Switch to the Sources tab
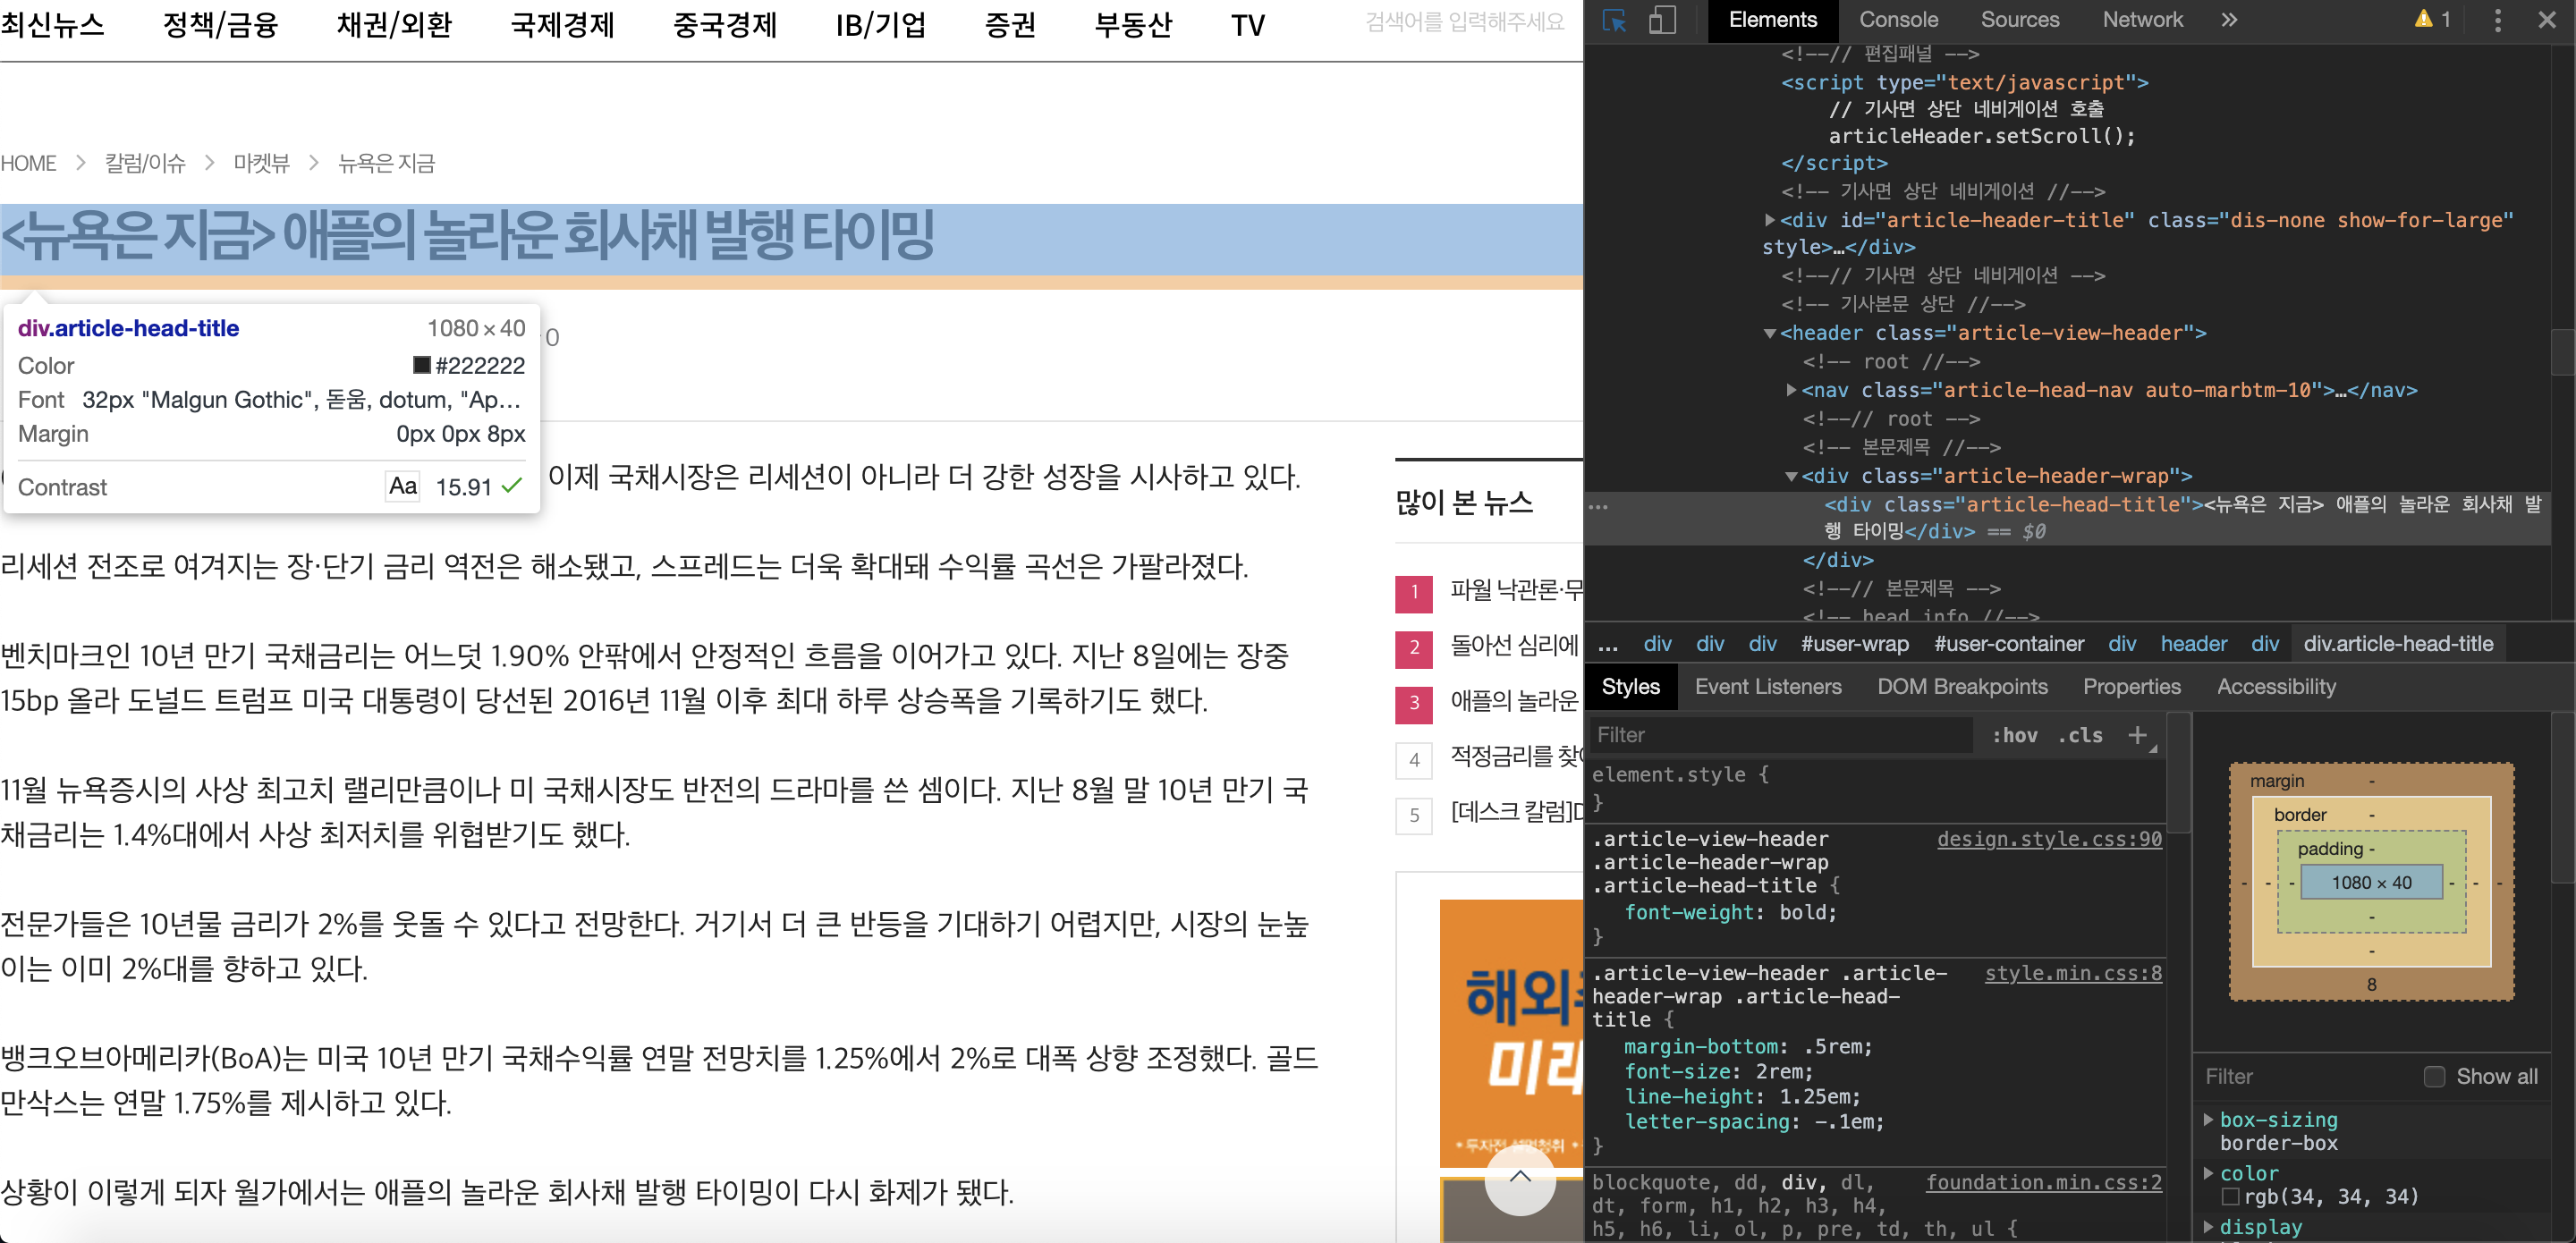The image size is (2576, 1243). (x=2020, y=20)
